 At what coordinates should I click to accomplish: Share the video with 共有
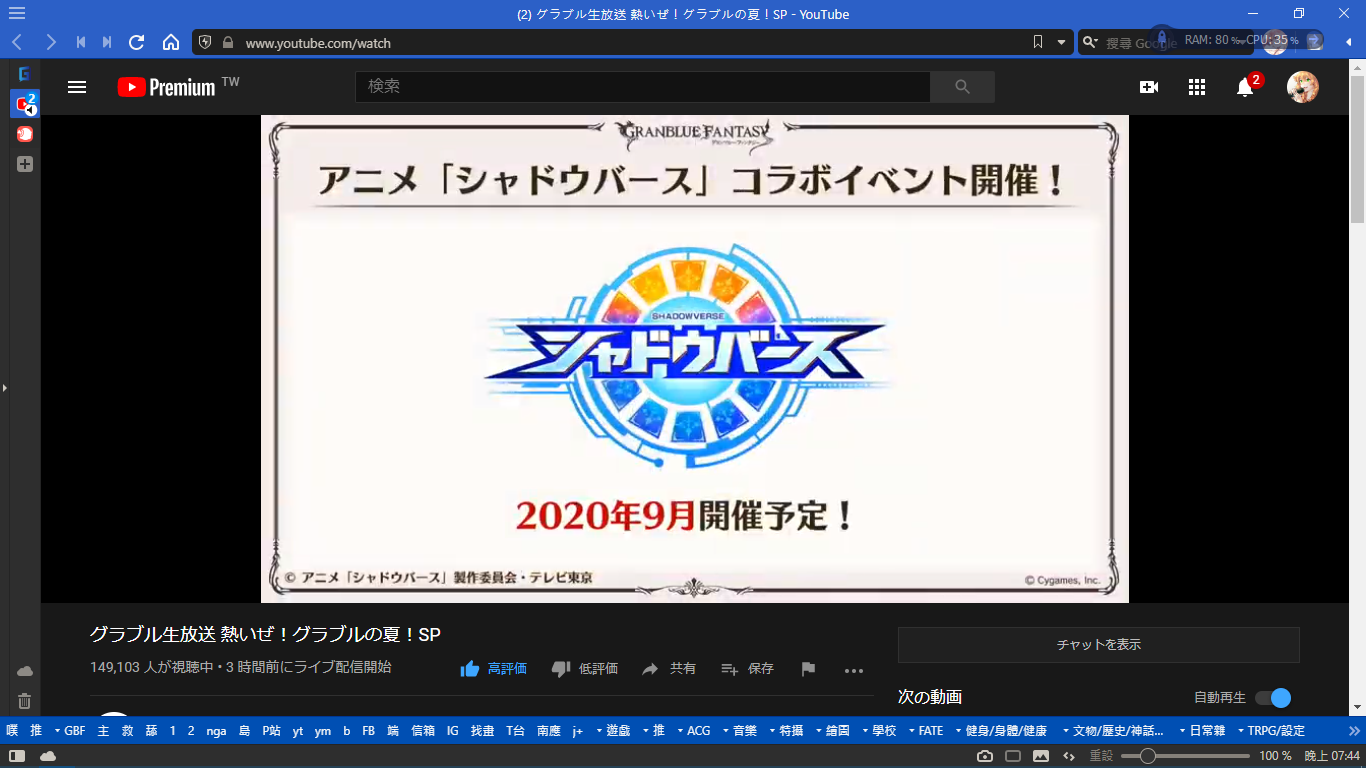(x=669, y=669)
